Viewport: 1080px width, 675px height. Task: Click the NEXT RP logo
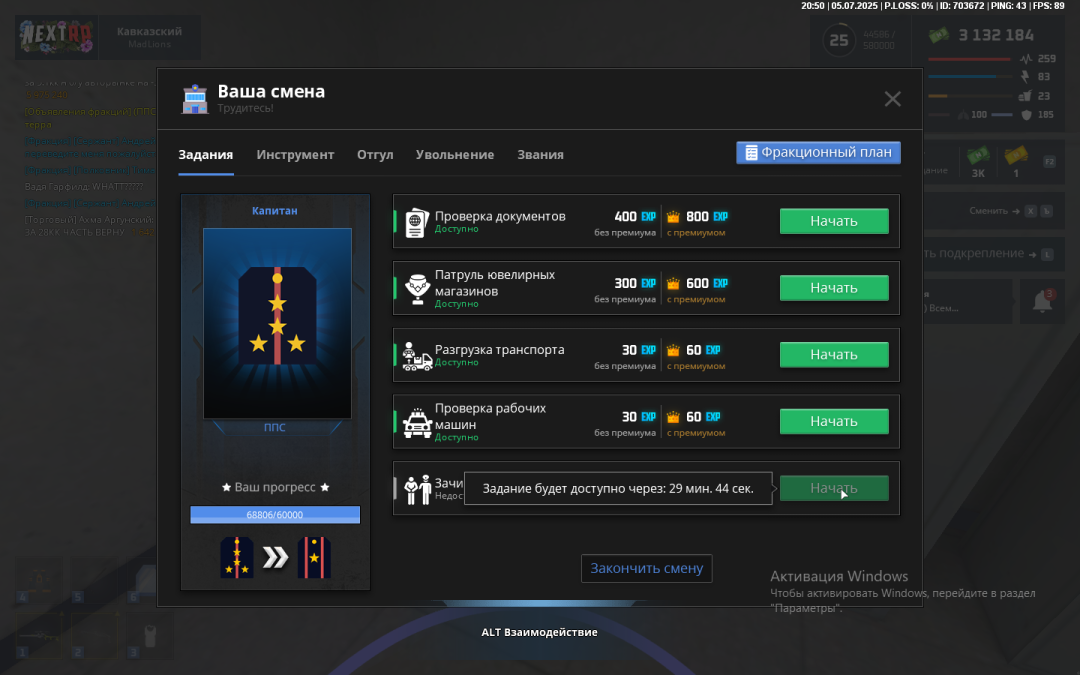56,37
